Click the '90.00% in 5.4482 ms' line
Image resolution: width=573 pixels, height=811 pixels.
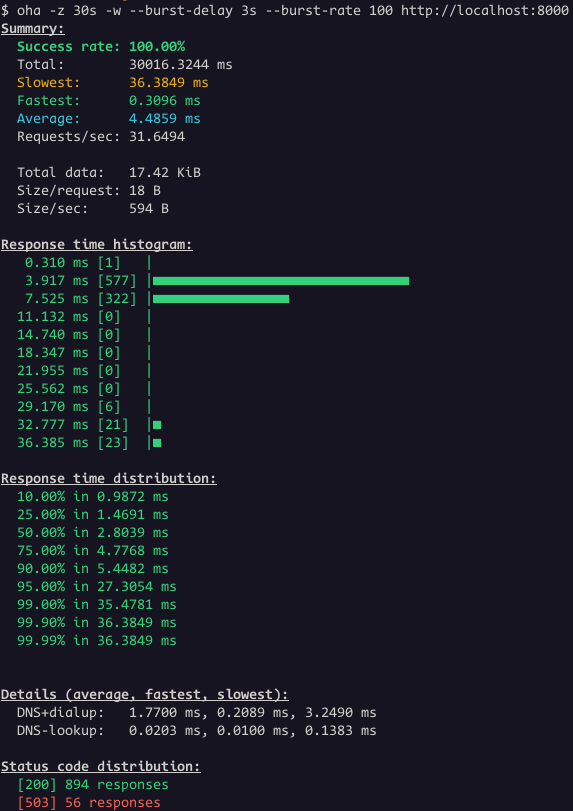tap(93, 569)
